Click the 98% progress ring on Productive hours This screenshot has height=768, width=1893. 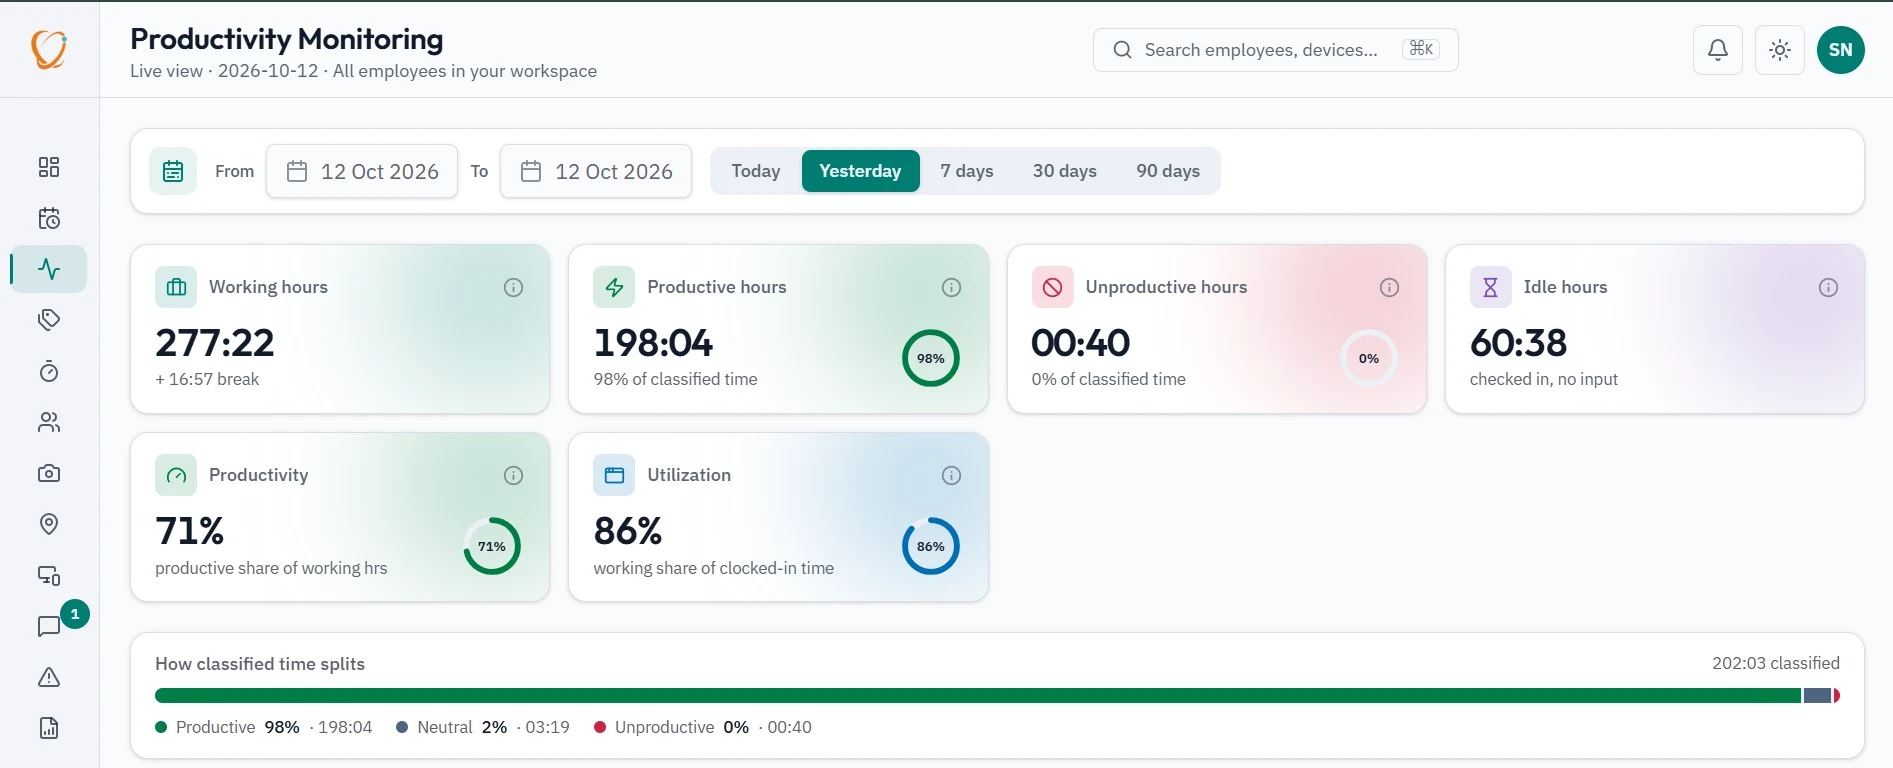[931, 358]
